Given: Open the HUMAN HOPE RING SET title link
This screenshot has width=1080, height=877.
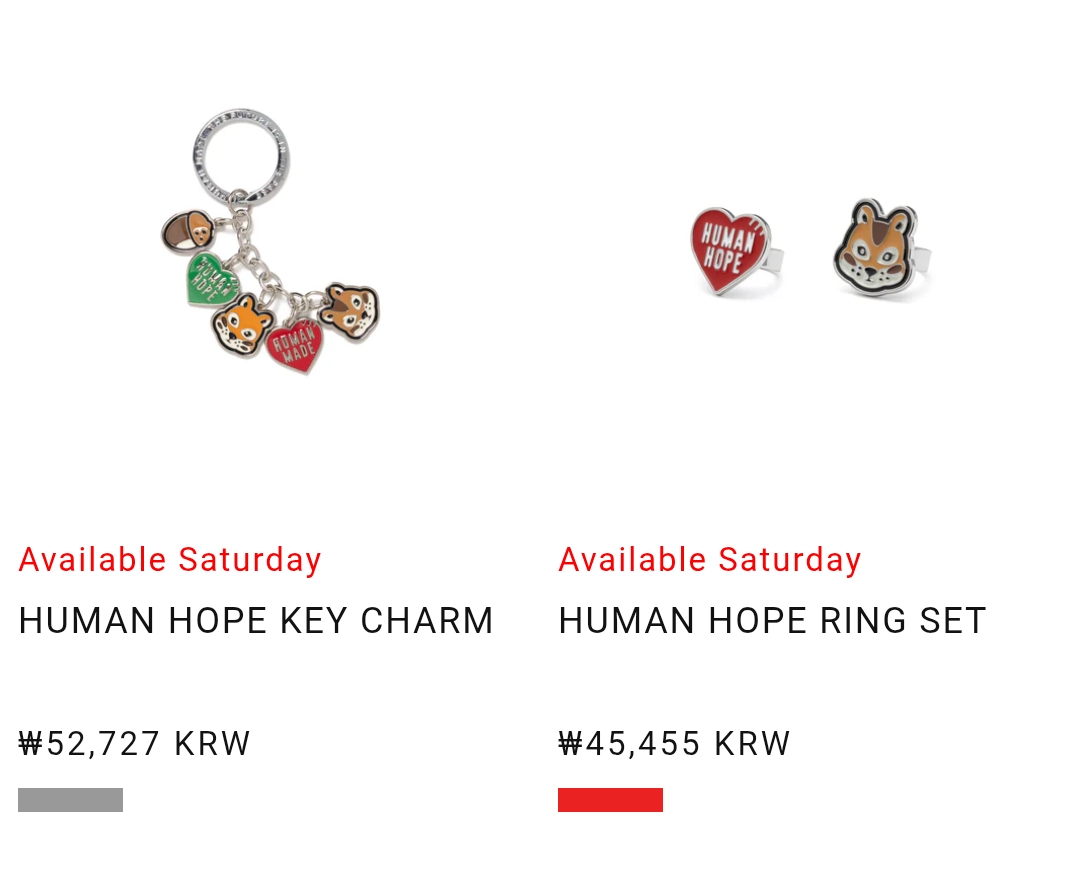Looking at the screenshot, I should tap(772, 621).
